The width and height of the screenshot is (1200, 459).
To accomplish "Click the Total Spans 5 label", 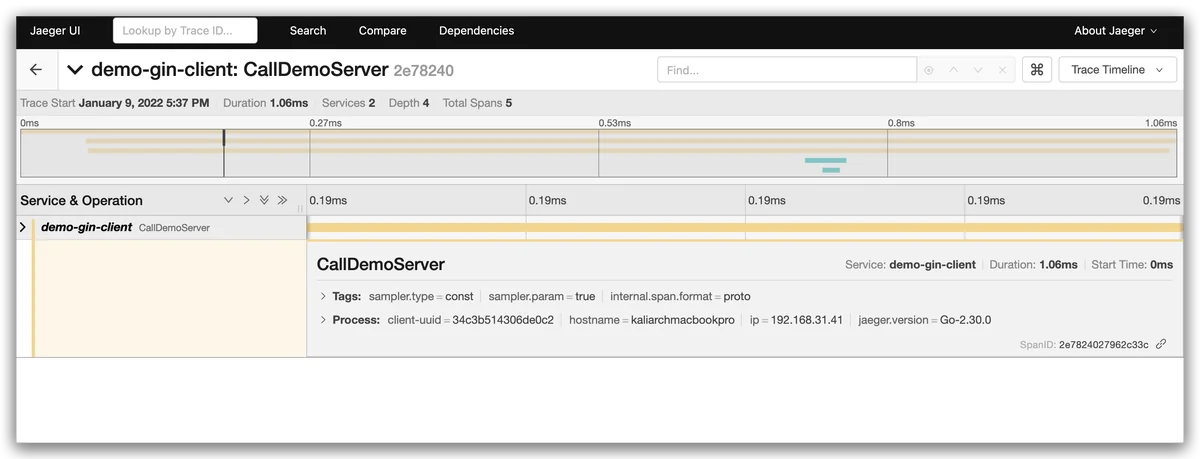I will pyautogui.click(x=478, y=103).
